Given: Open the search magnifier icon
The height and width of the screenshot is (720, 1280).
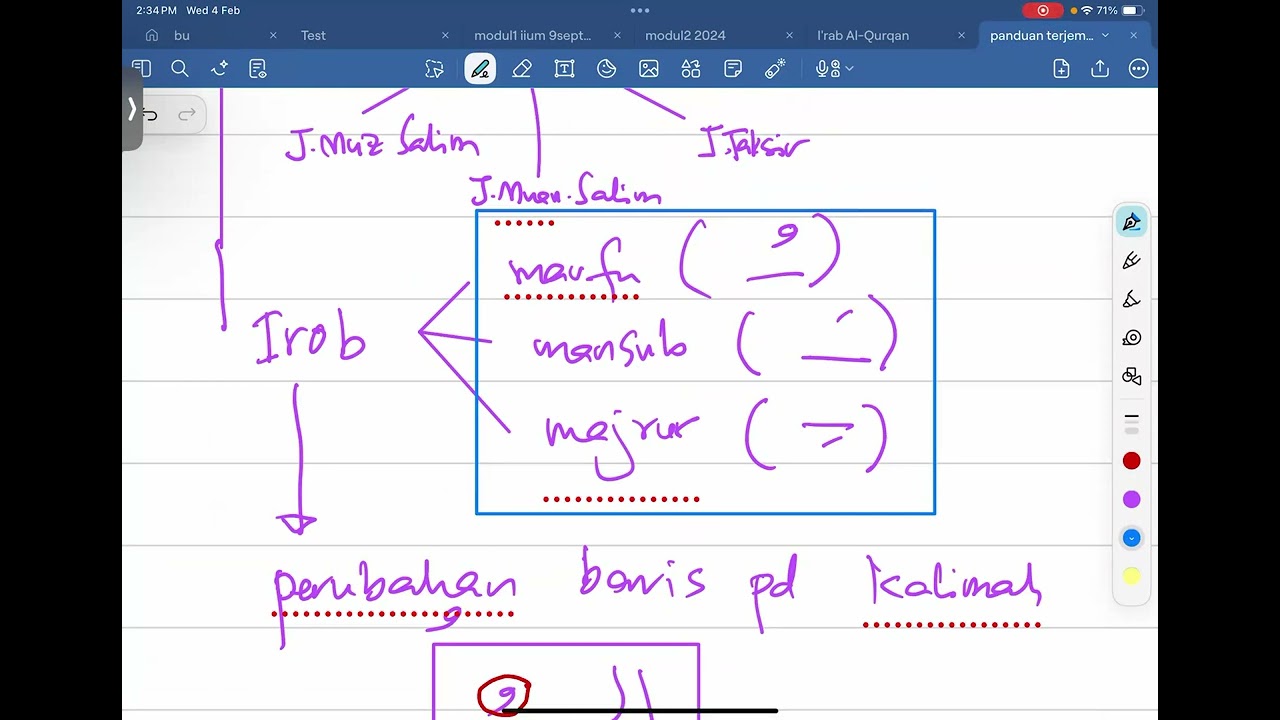Looking at the screenshot, I should coord(180,69).
